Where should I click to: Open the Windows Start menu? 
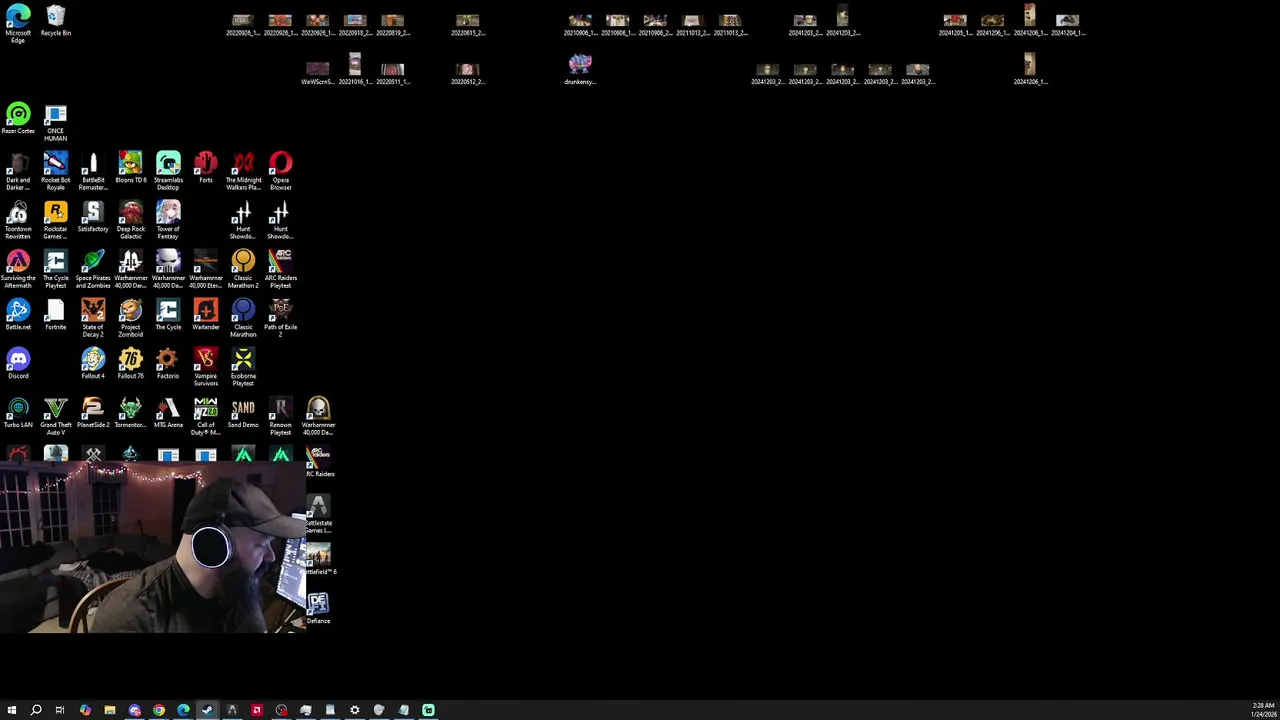[x=12, y=710]
